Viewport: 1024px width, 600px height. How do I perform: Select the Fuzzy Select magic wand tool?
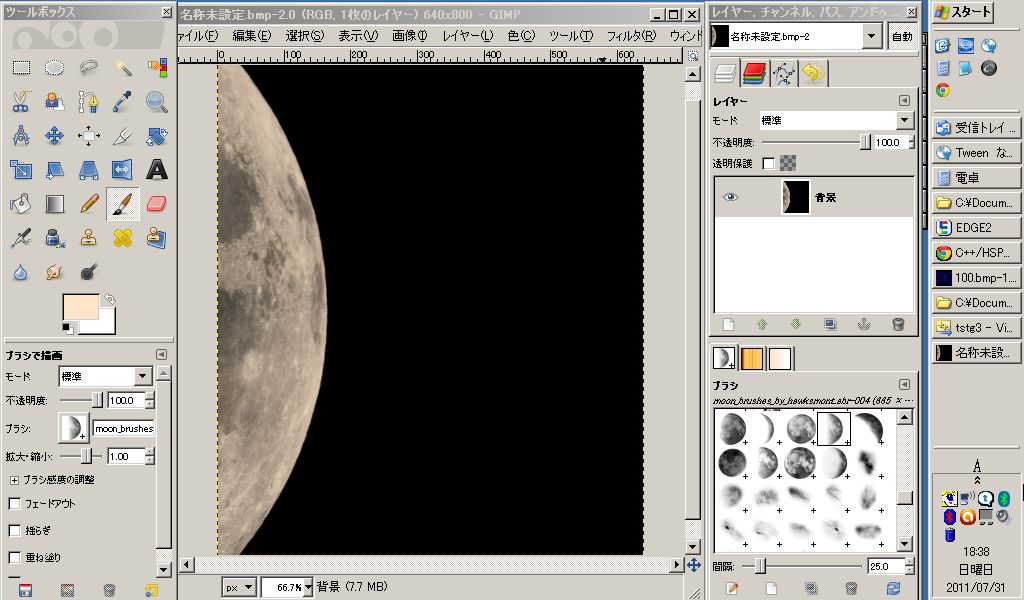[123, 68]
